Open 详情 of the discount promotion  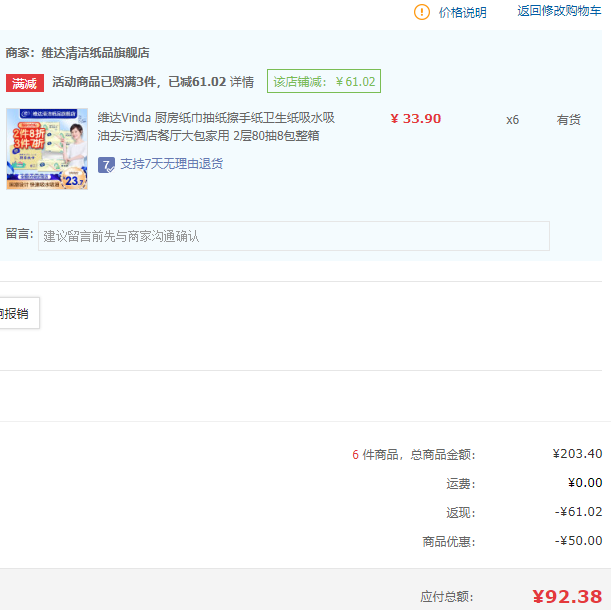click(x=242, y=82)
